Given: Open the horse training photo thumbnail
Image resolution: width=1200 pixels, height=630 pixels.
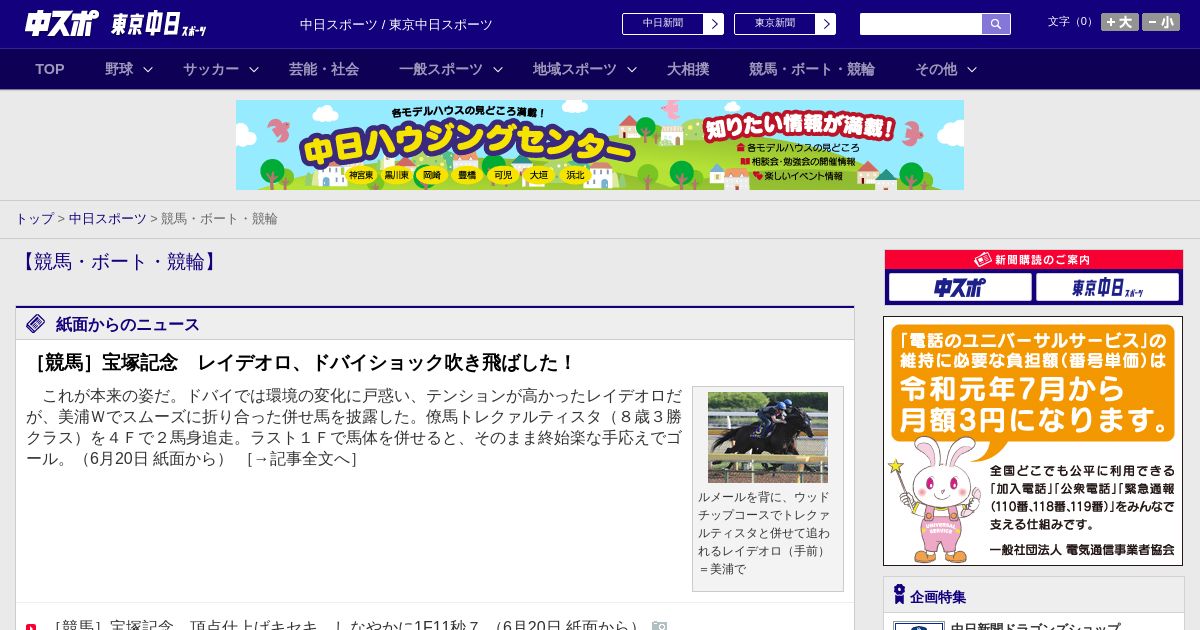Looking at the screenshot, I should (768, 437).
